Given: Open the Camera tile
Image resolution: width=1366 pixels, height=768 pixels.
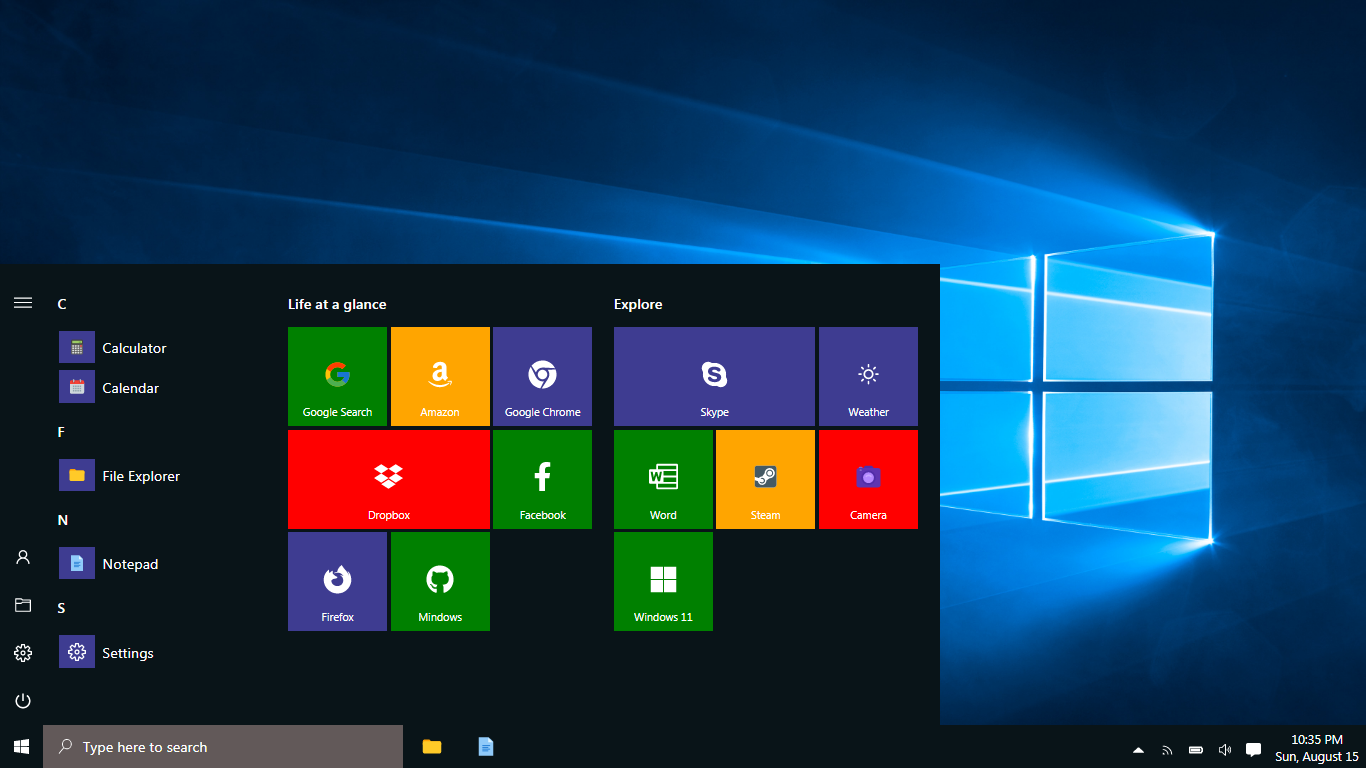Looking at the screenshot, I should [x=868, y=479].
